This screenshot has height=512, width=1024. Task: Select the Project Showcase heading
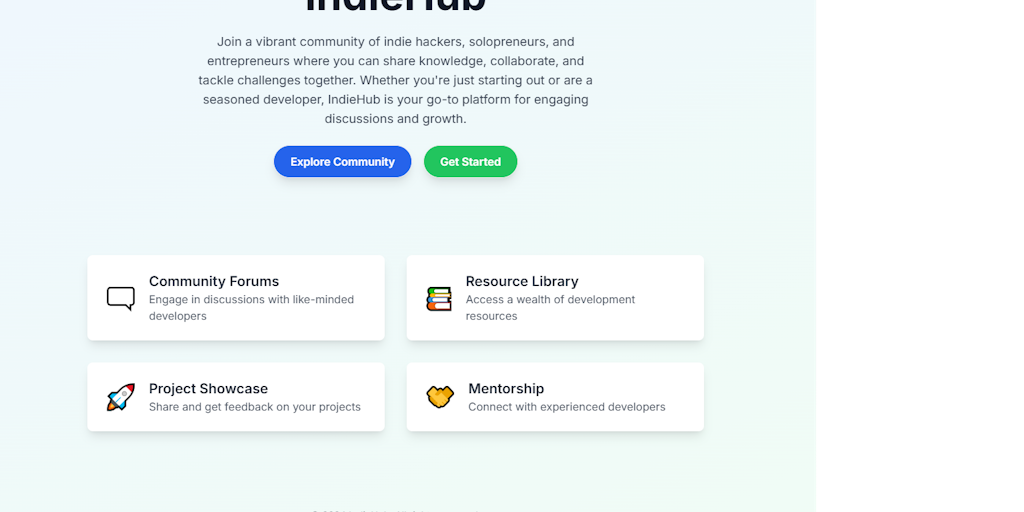point(208,389)
